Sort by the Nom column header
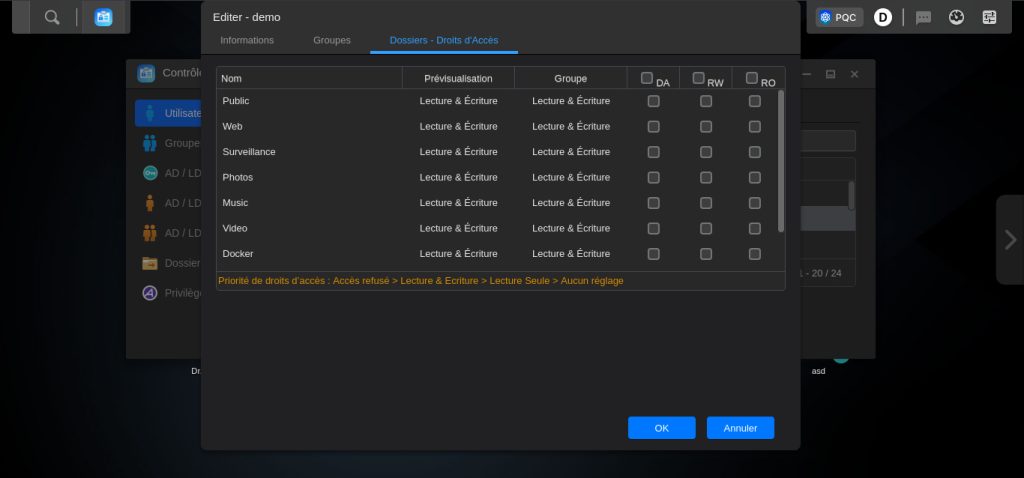Image resolution: width=1024 pixels, height=478 pixels. click(310, 78)
